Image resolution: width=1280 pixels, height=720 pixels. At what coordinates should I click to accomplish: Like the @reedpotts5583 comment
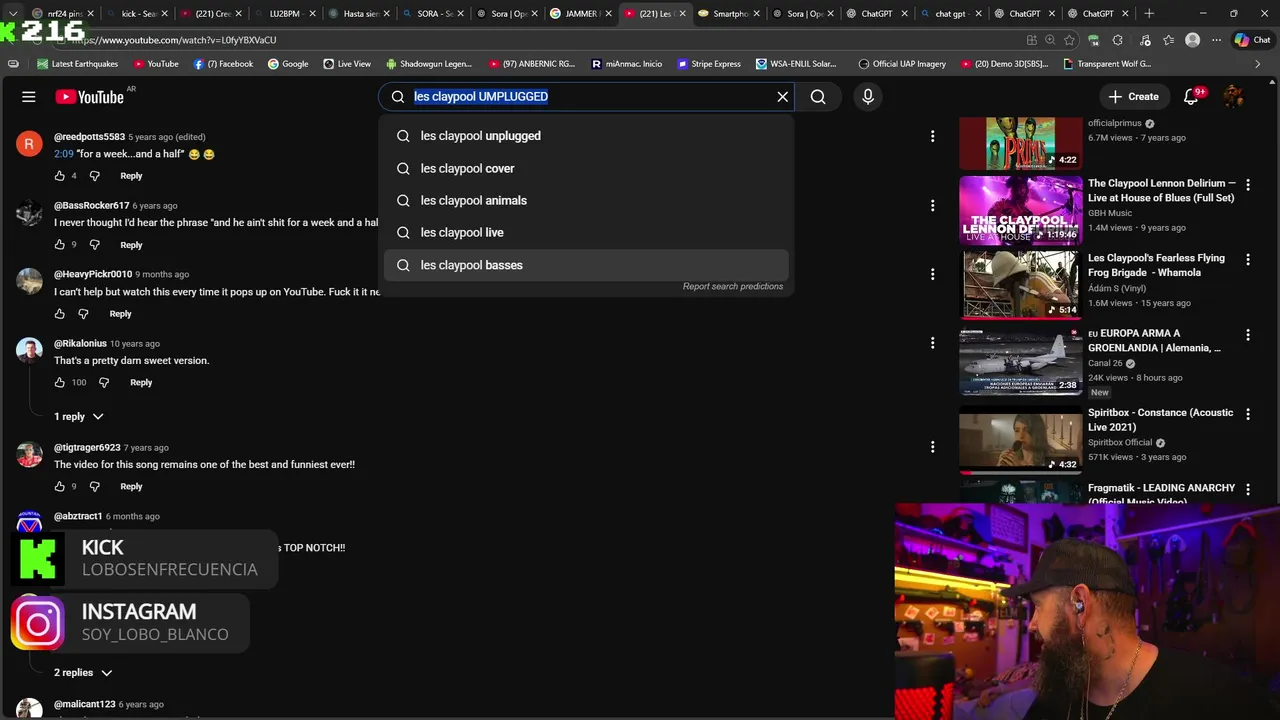(60, 176)
